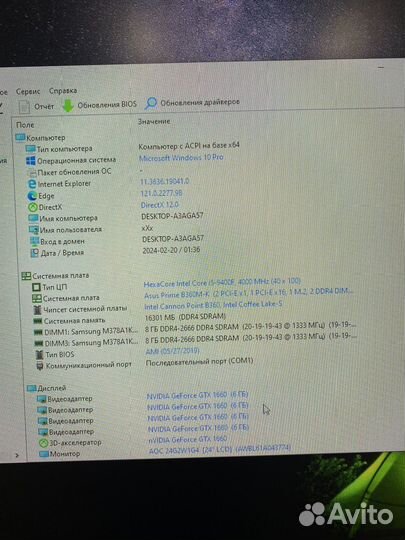405x540 pixels.
Task: Open the Asus Prime B360M-K link
Action: point(249,293)
